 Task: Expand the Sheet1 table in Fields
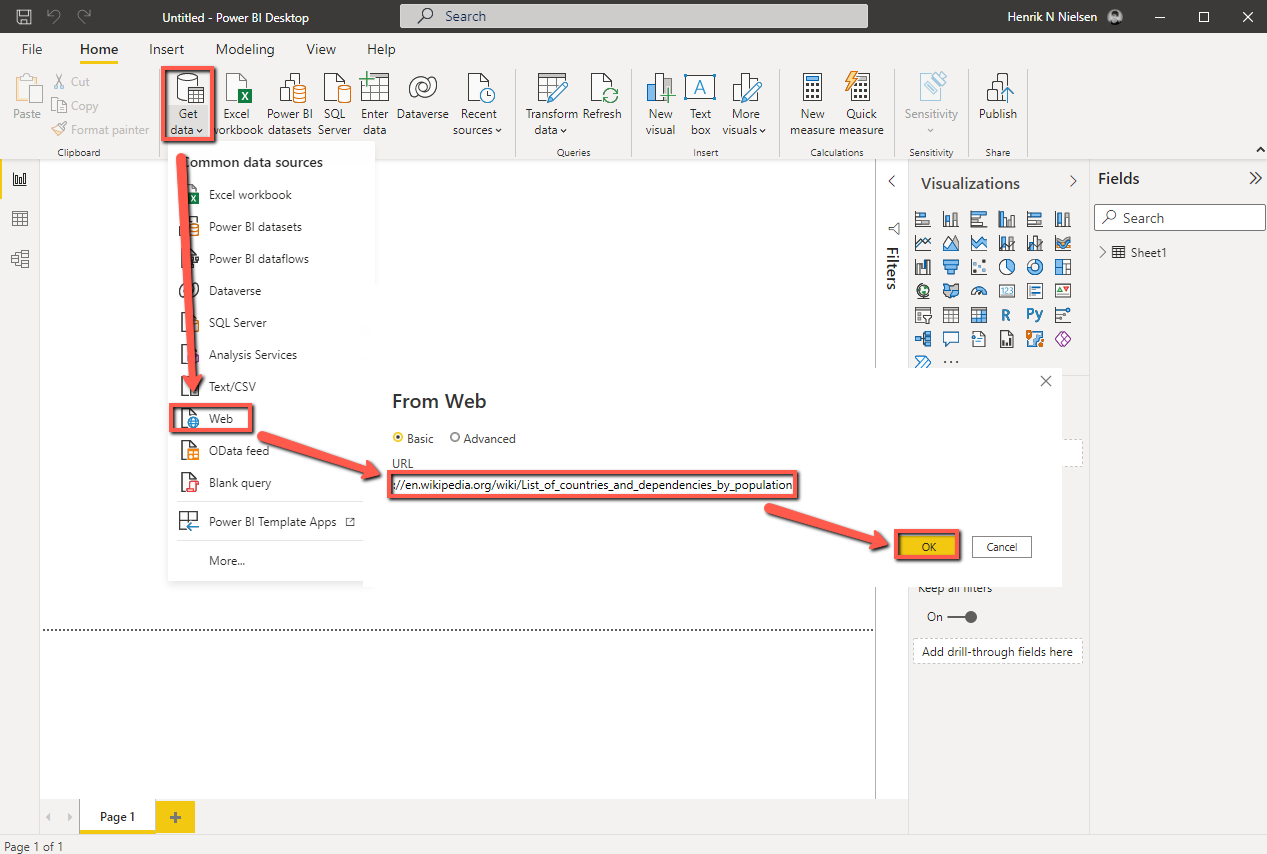tap(1103, 253)
